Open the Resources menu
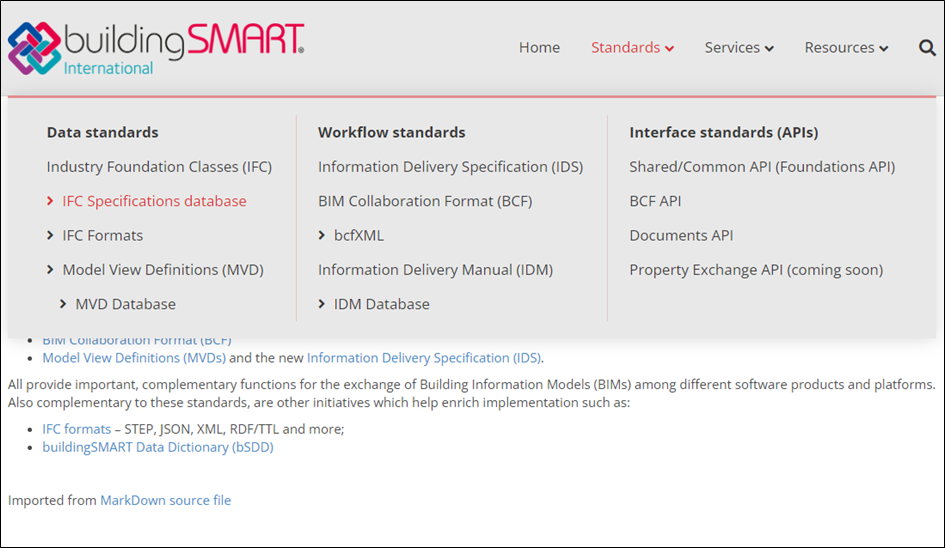 click(x=839, y=48)
